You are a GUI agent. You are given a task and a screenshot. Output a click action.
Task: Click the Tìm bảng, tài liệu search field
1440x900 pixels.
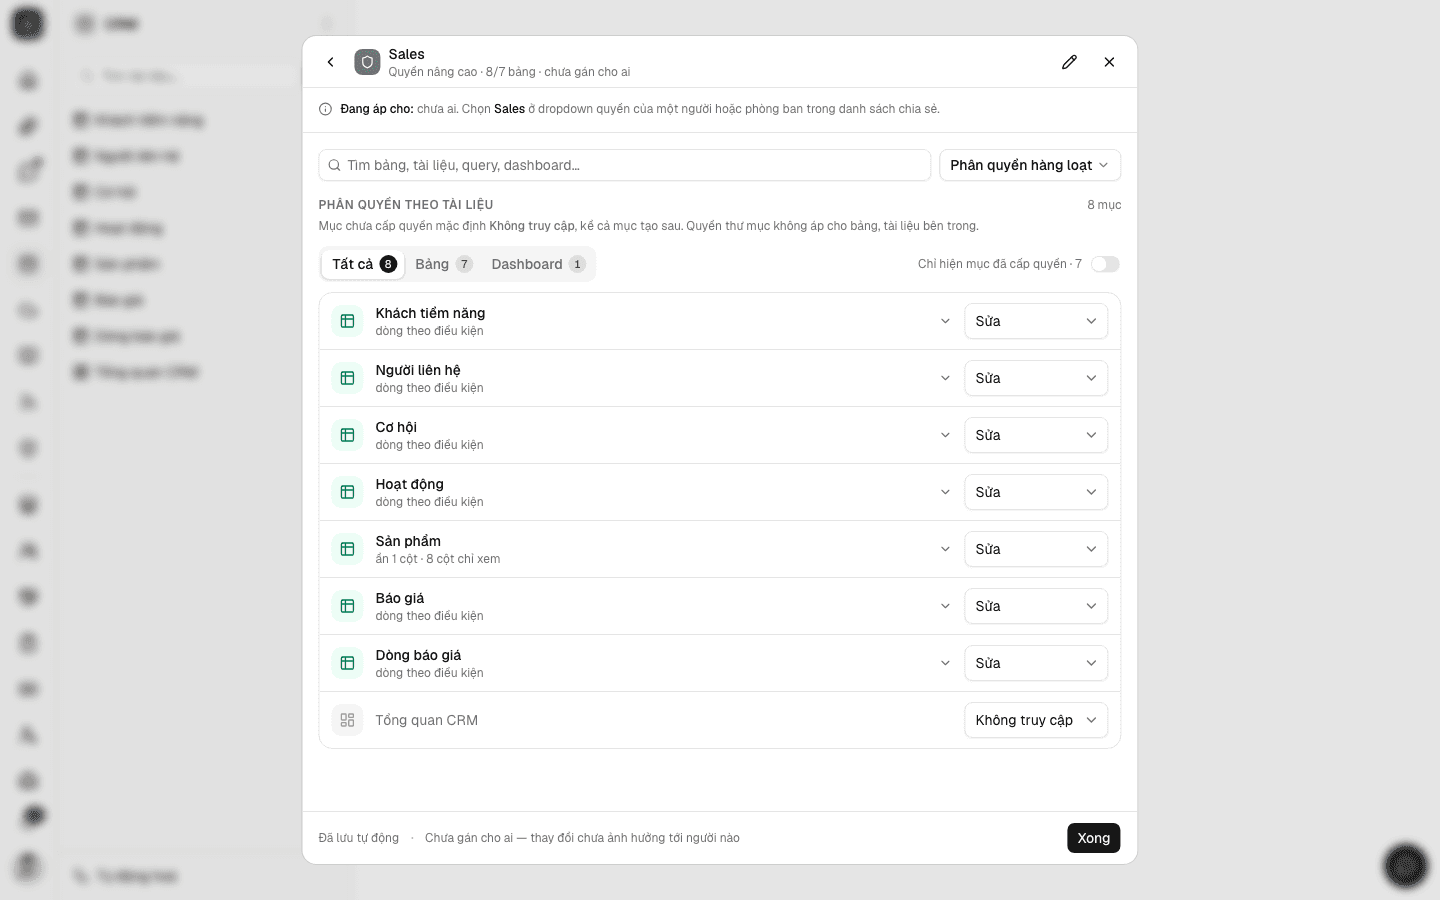coord(625,165)
